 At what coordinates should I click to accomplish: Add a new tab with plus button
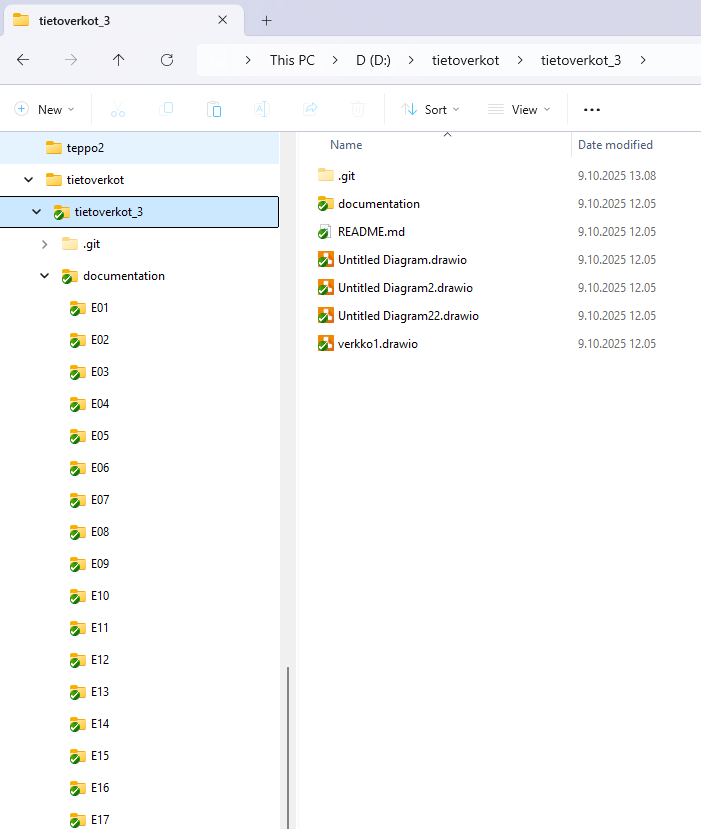coord(266,20)
